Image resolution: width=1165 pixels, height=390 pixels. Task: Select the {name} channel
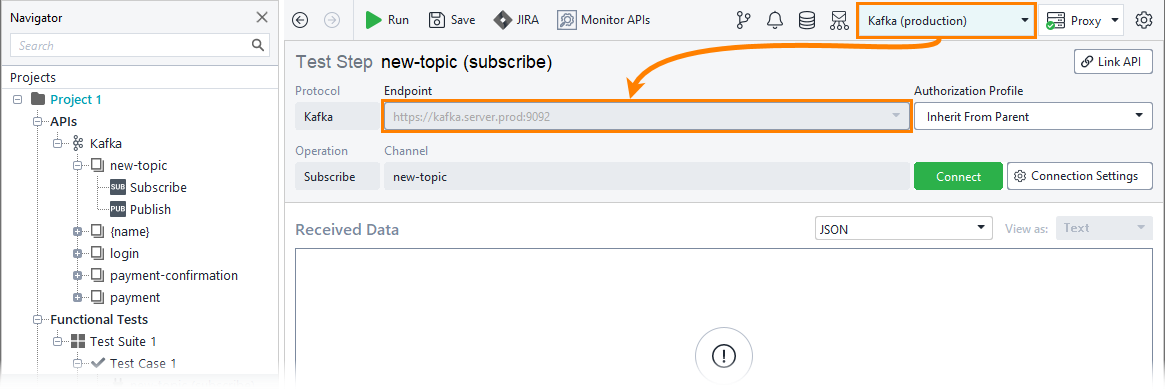(x=129, y=232)
